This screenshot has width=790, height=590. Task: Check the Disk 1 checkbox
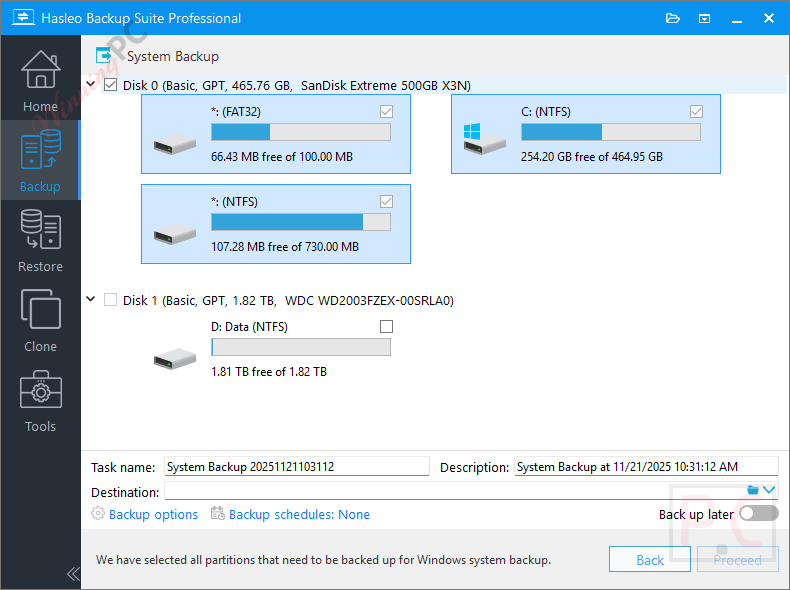[x=110, y=300]
